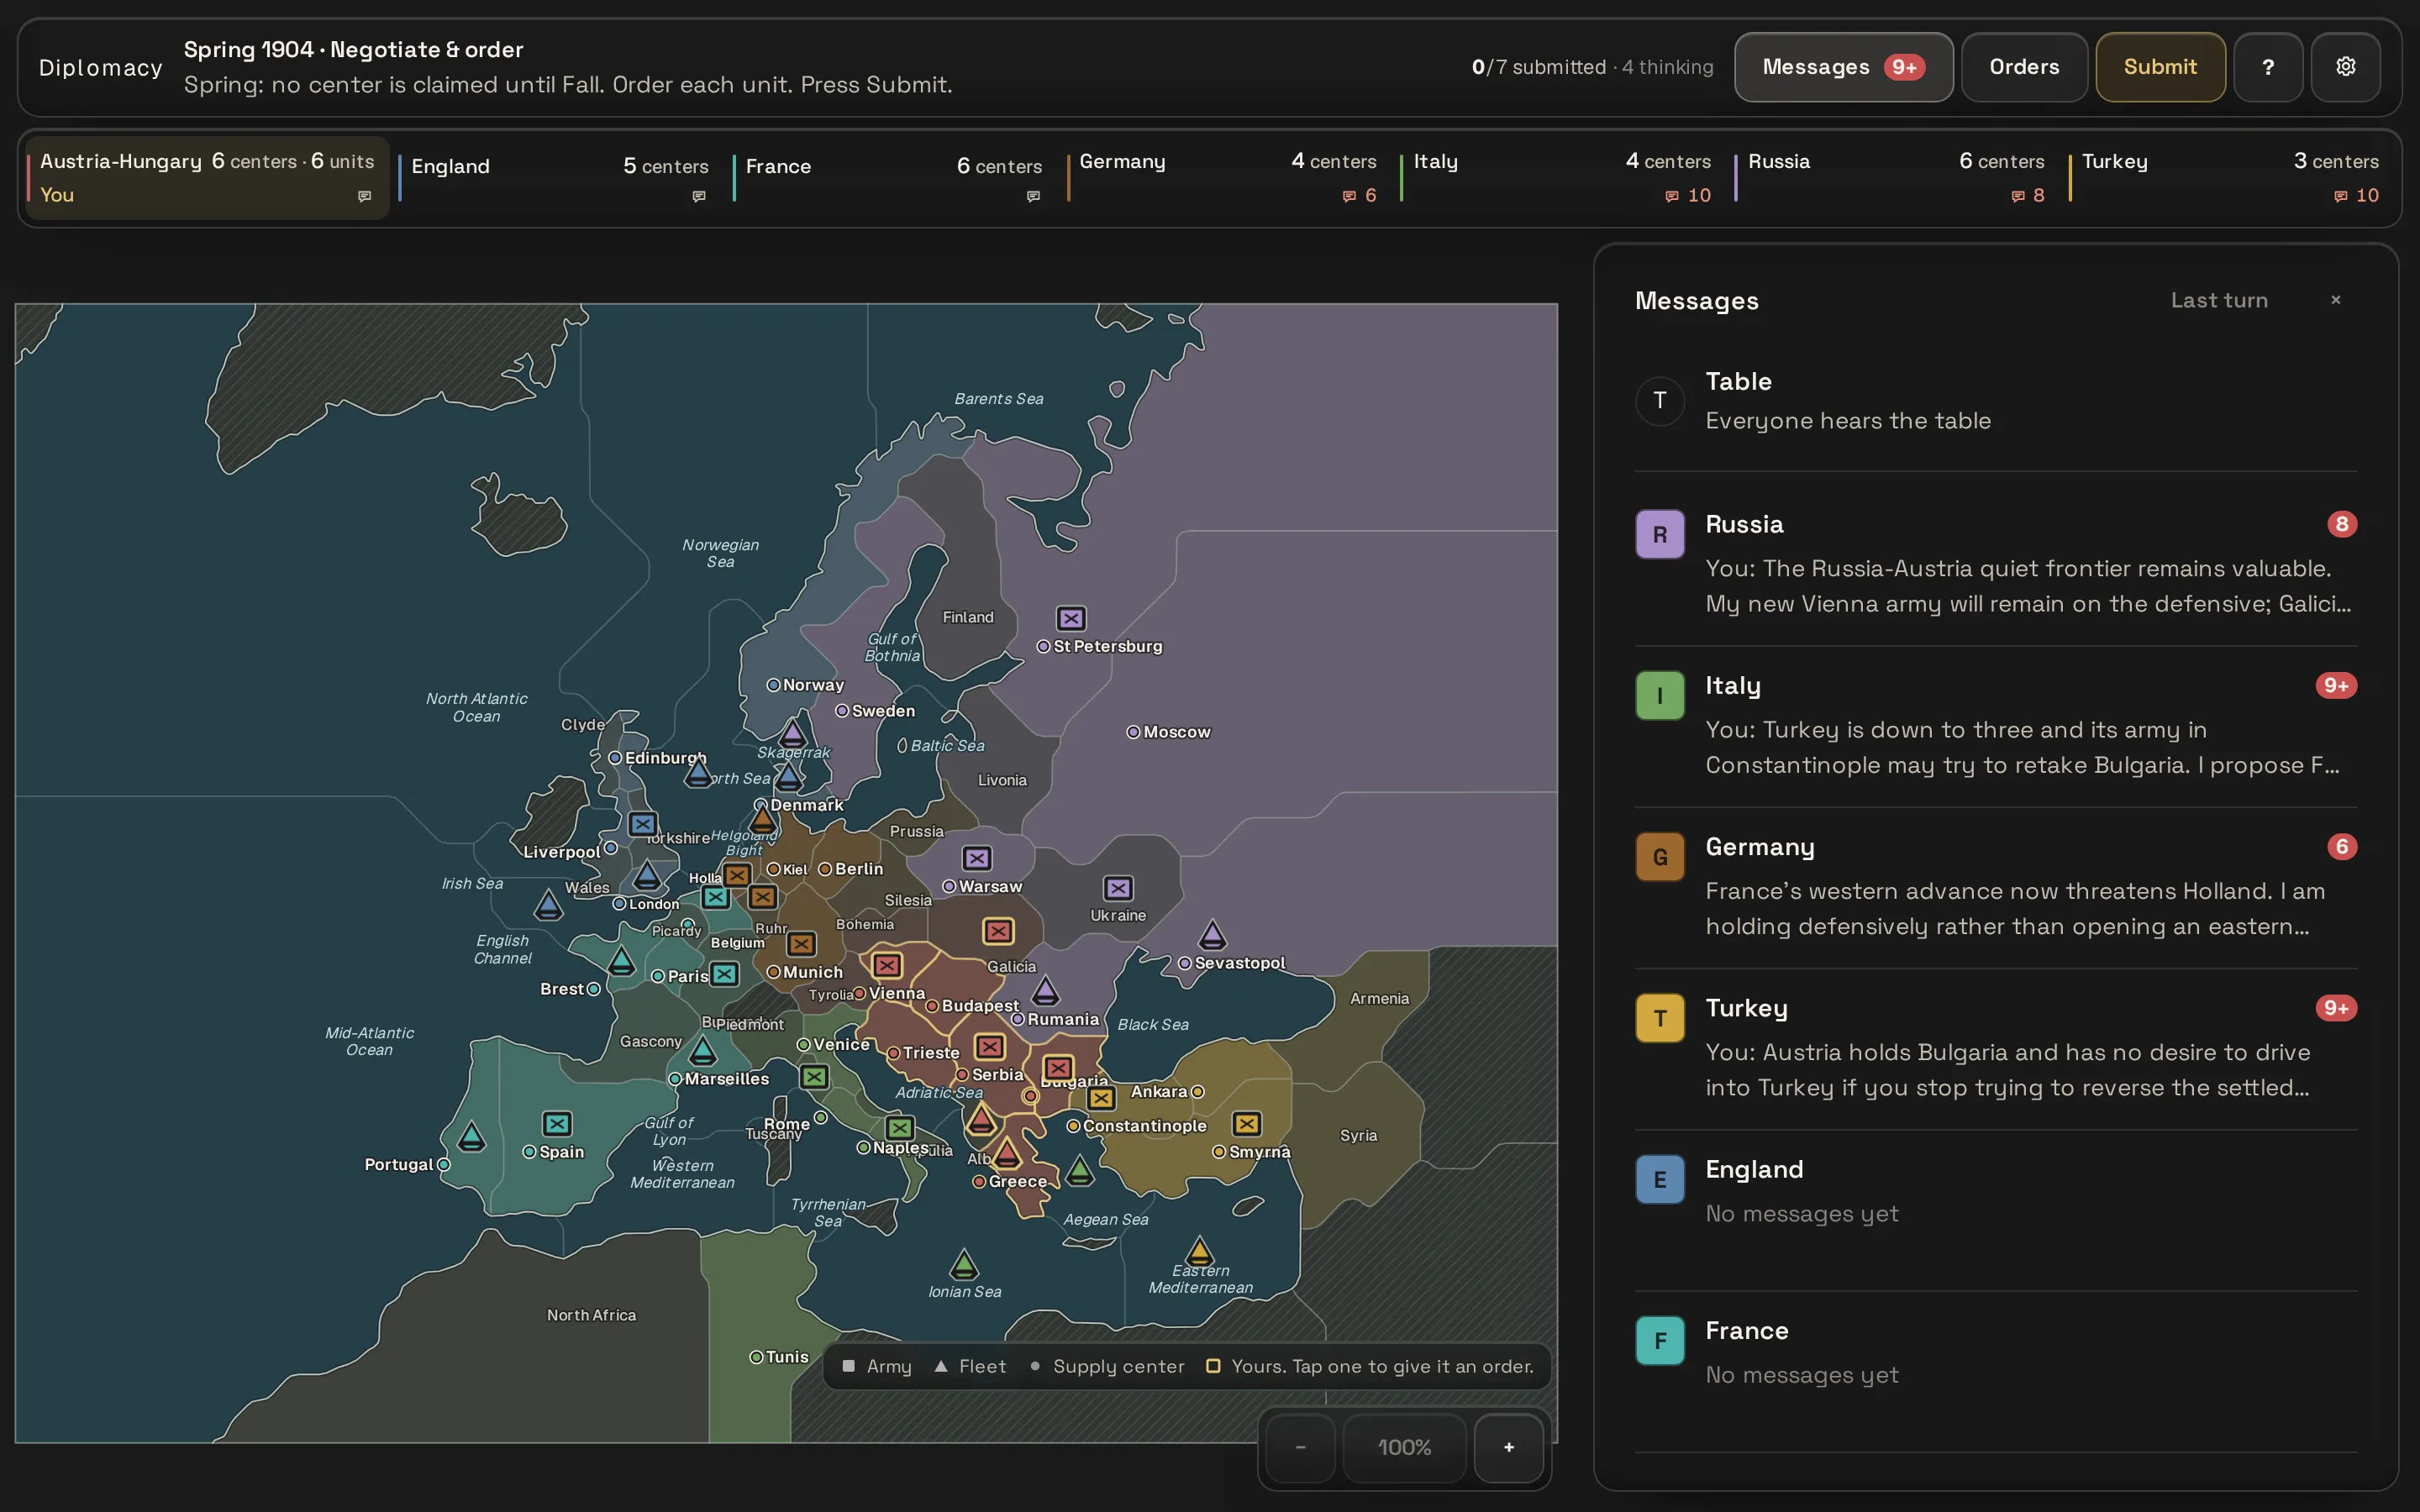2420x1512 pixels.
Task: Click the French army in Spain
Action: coord(557,1124)
